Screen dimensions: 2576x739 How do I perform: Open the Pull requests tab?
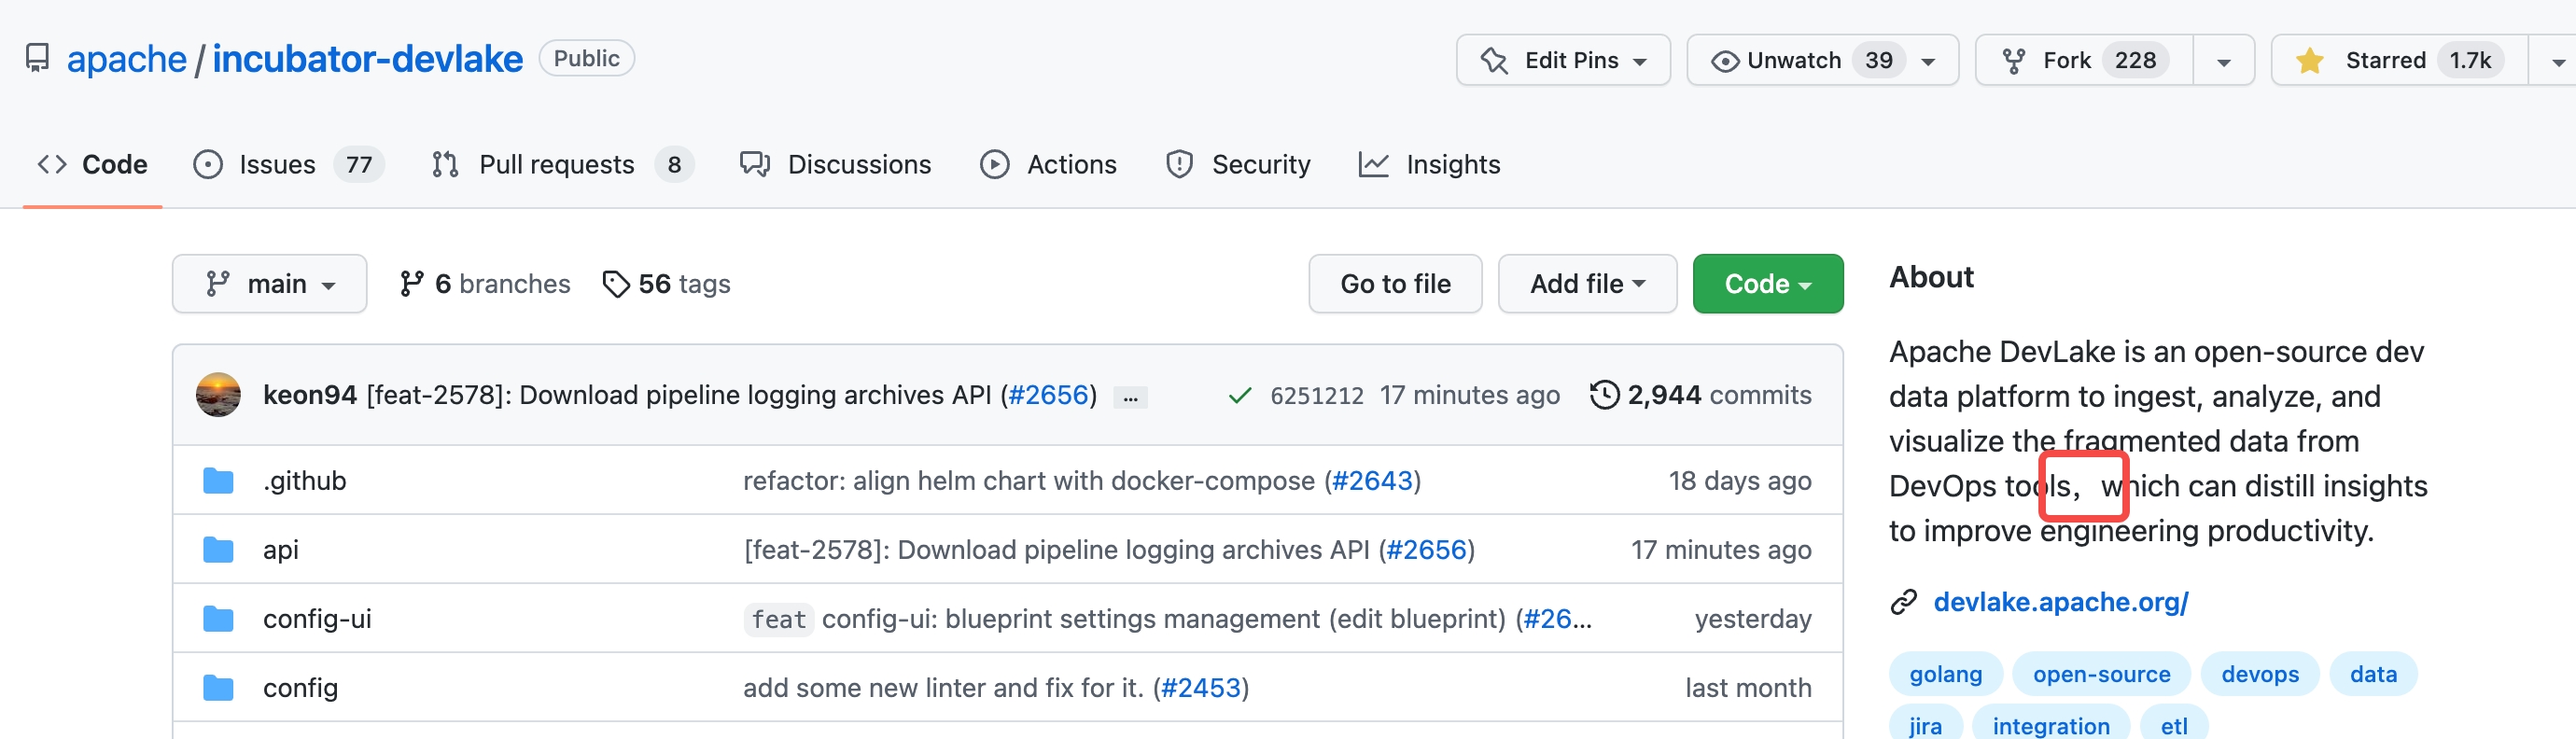[x=556, y=164]
